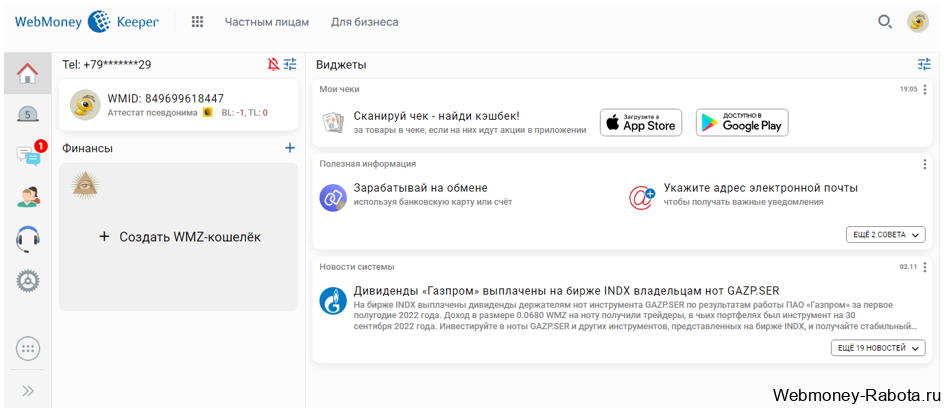The width and height of the screenshot is (950, 413).
Task: Open the home icon in sidebar
Action: (x=27, y=73)
